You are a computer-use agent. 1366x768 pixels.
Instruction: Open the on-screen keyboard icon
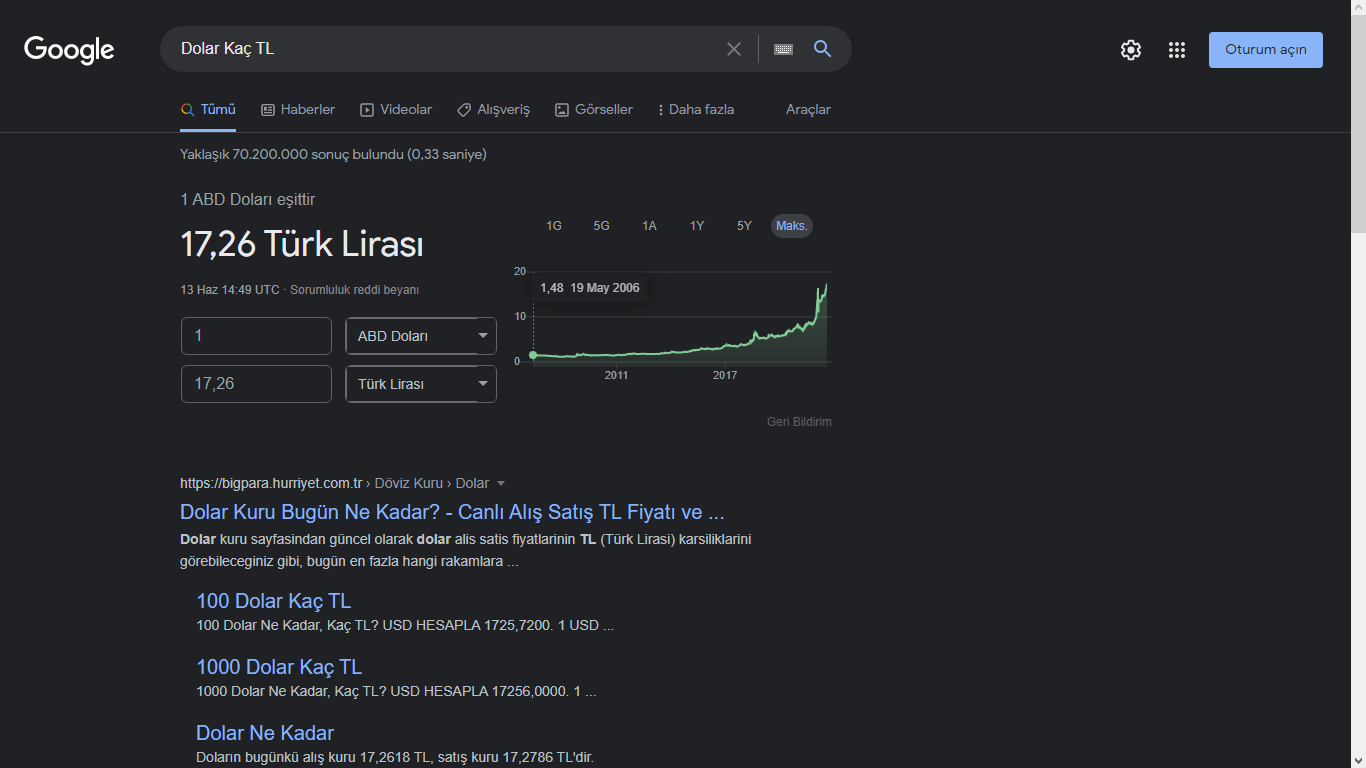click(x=783, y=49)
